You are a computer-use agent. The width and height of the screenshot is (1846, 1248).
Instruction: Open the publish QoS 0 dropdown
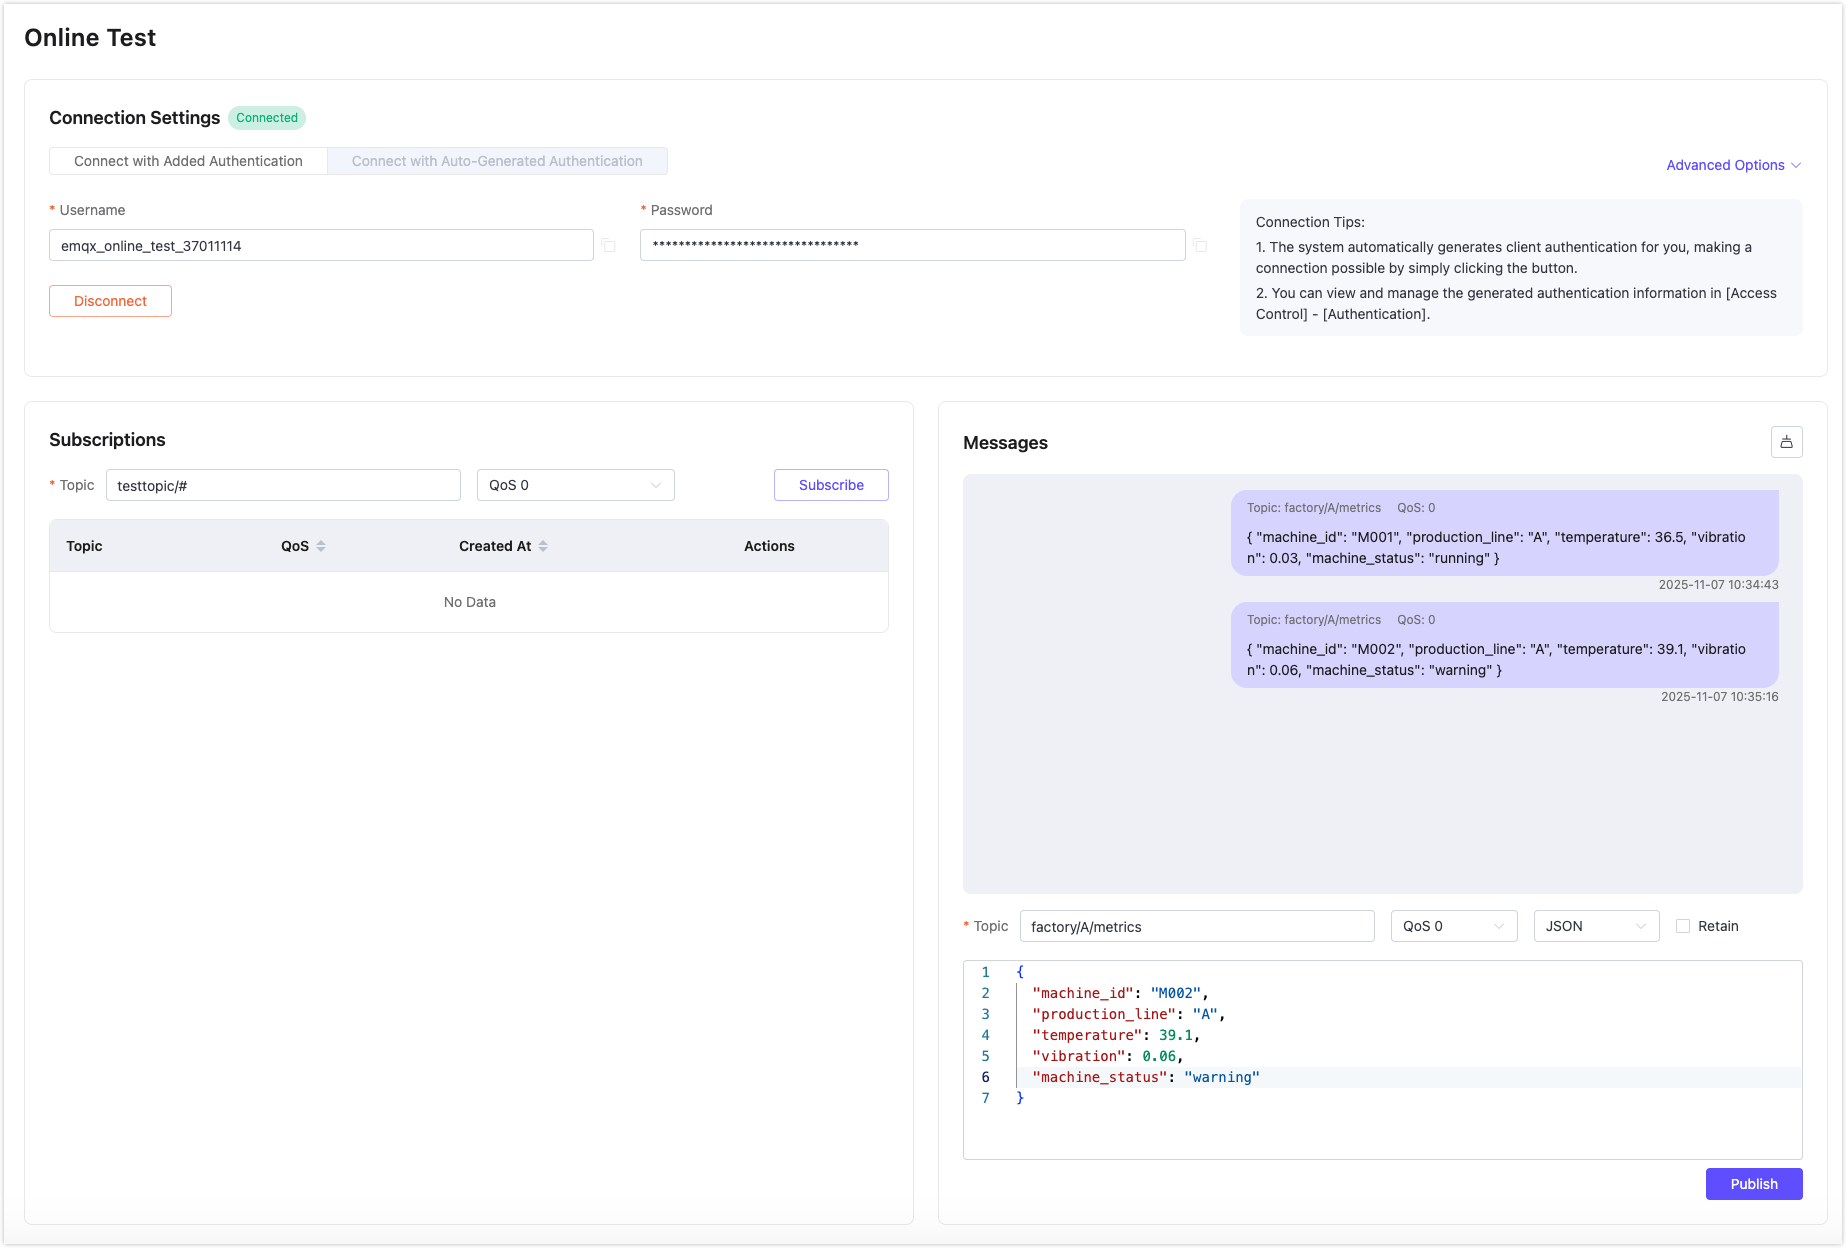[x=1453, y=926]
